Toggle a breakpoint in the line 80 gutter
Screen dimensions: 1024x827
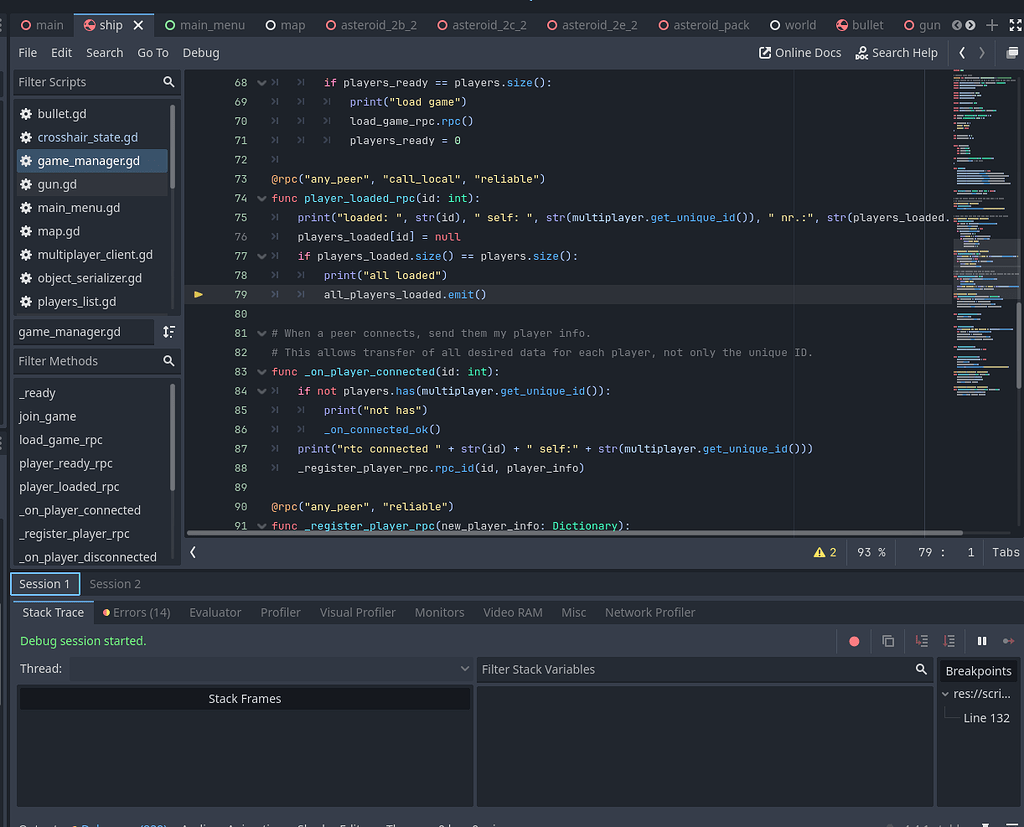pos(199,313)
